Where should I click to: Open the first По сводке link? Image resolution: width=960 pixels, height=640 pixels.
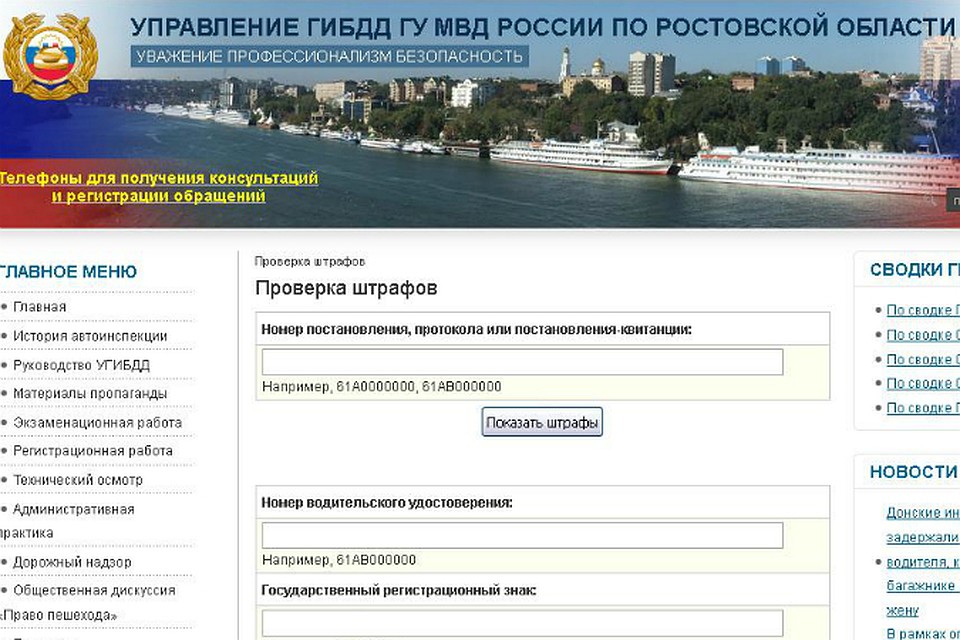923,311
